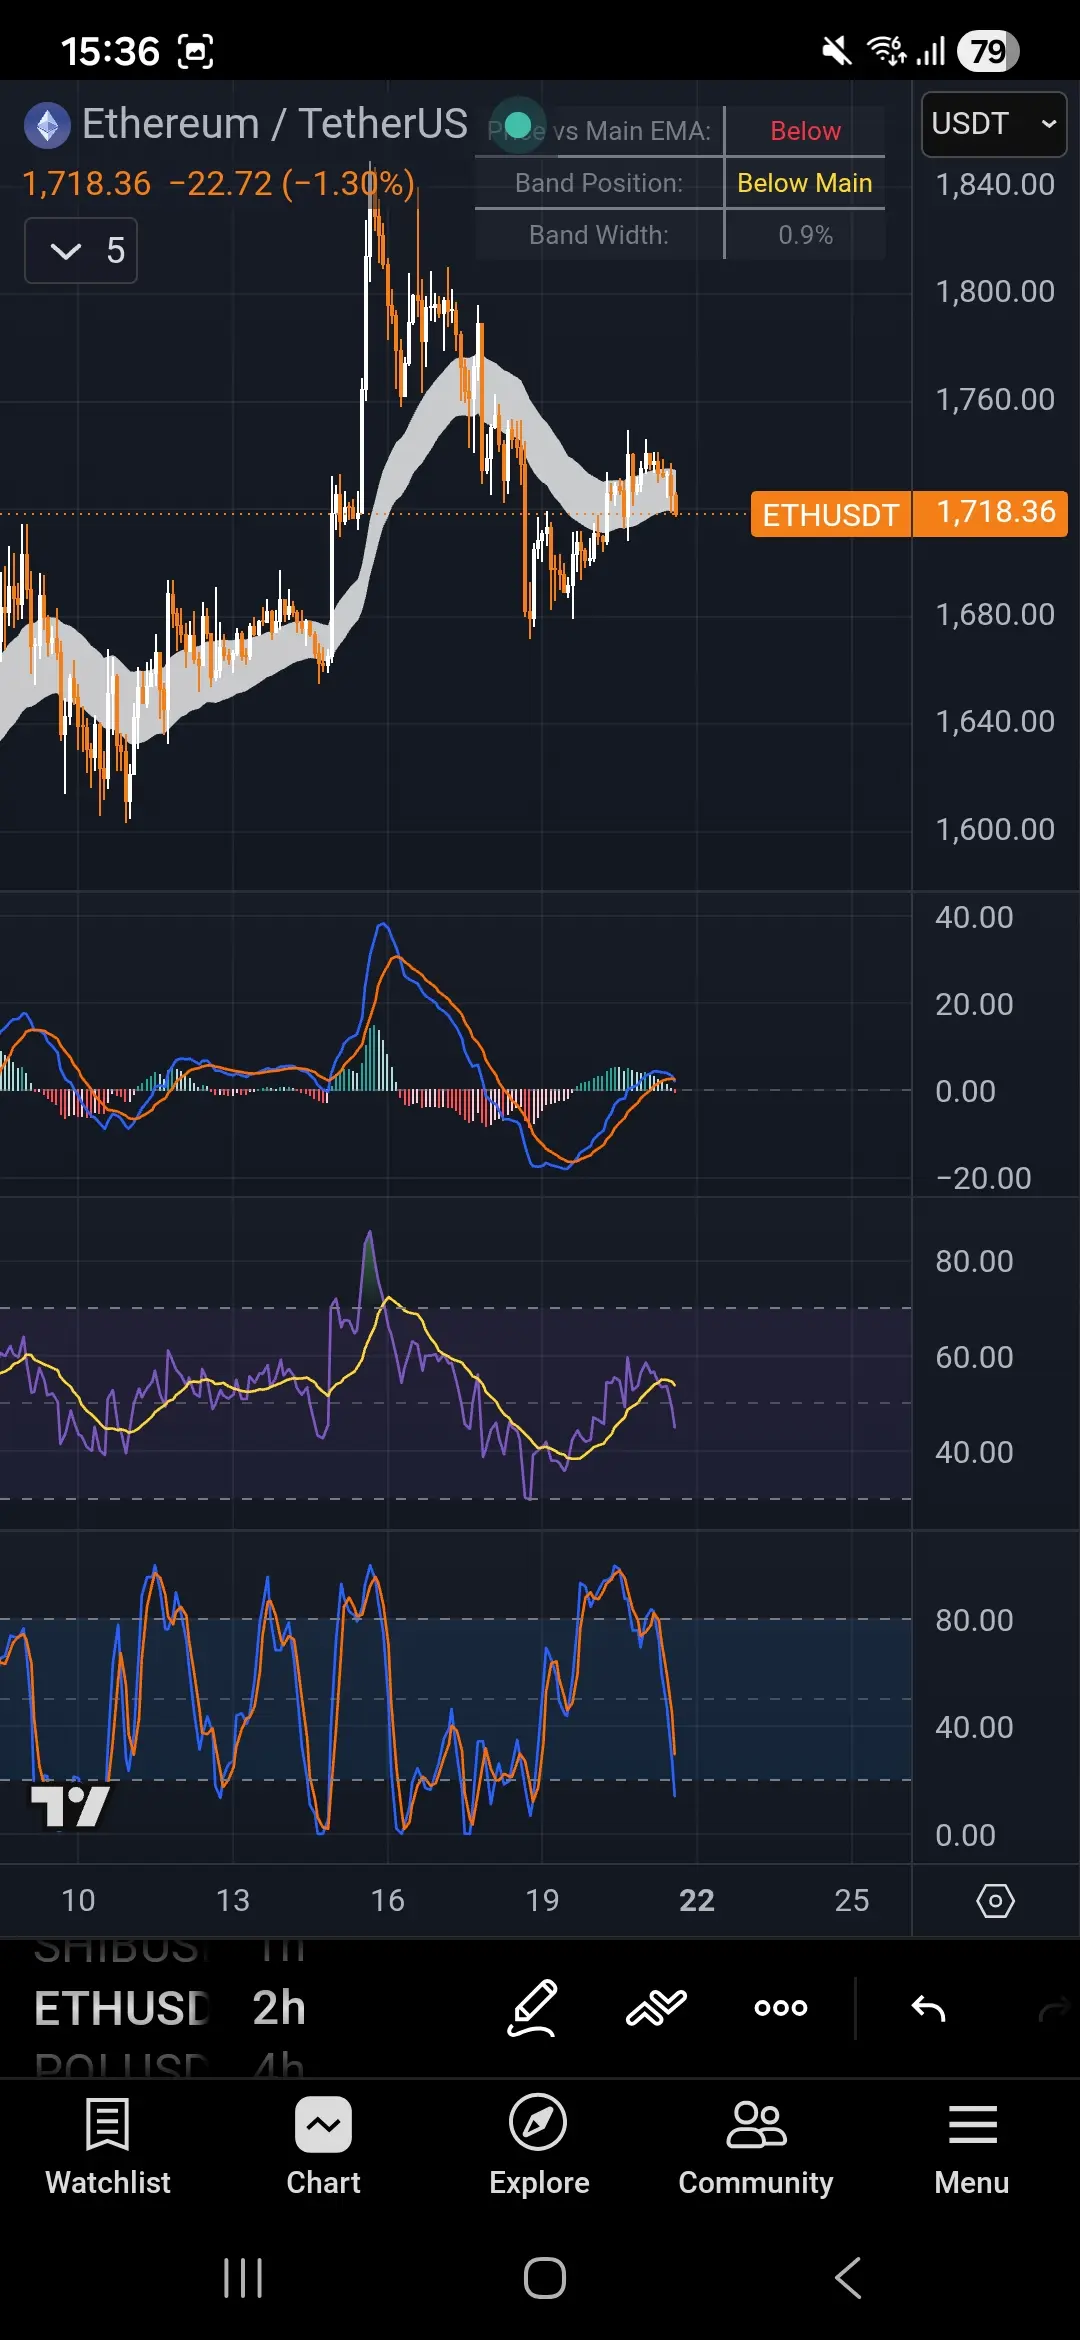Tap the 16 date label on time axis
The height and width of the screenshot is (2340, 1080).
click(388, 1900)
